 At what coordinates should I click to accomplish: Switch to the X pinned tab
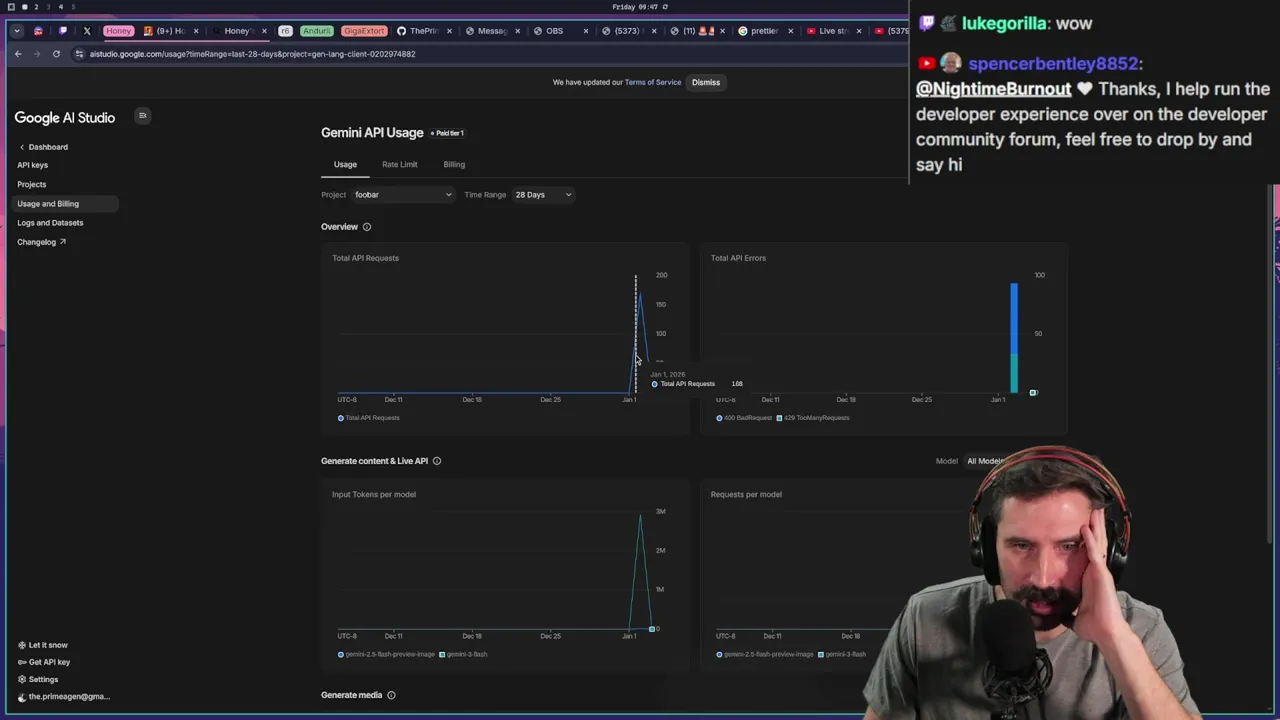(87, 31)
